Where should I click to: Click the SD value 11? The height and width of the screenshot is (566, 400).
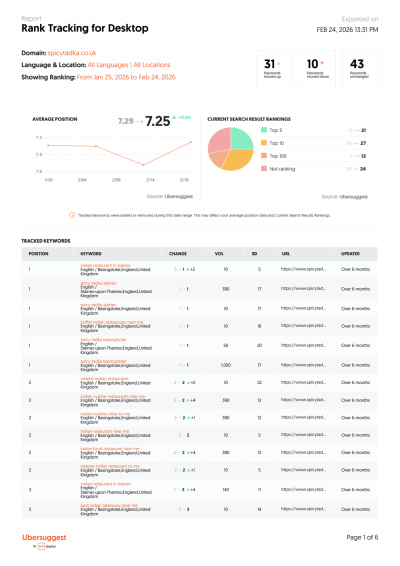click(x=259, y=490)
